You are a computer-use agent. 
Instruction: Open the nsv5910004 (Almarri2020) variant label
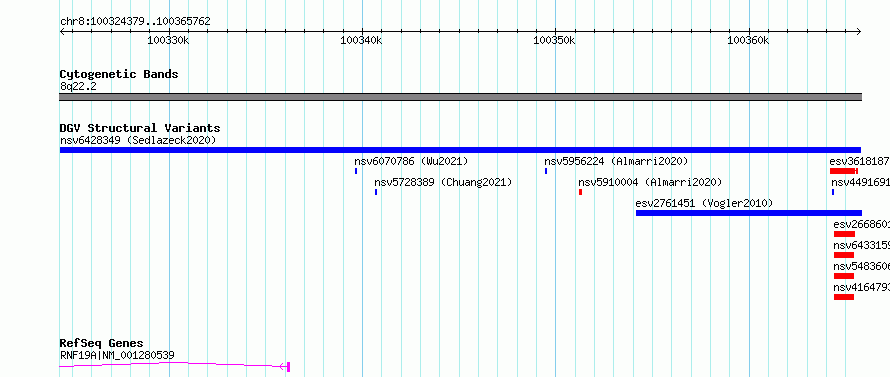650,182
